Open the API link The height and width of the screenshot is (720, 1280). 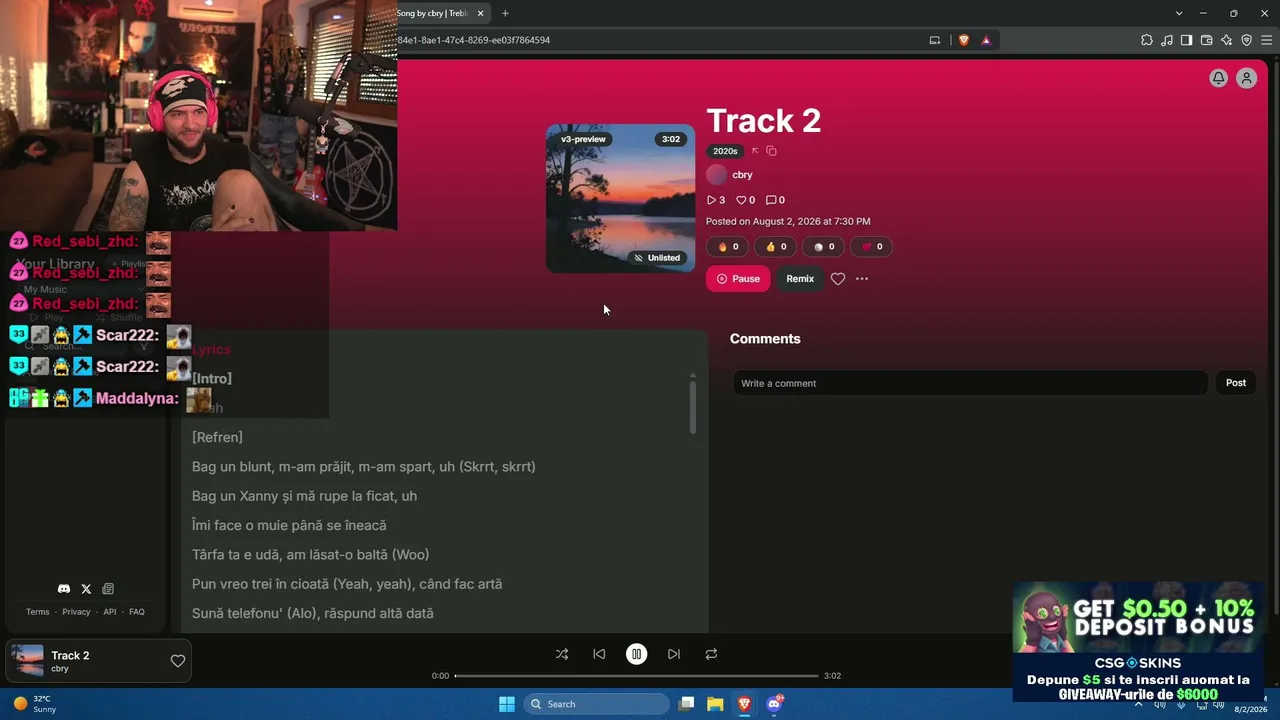[110, 612]
